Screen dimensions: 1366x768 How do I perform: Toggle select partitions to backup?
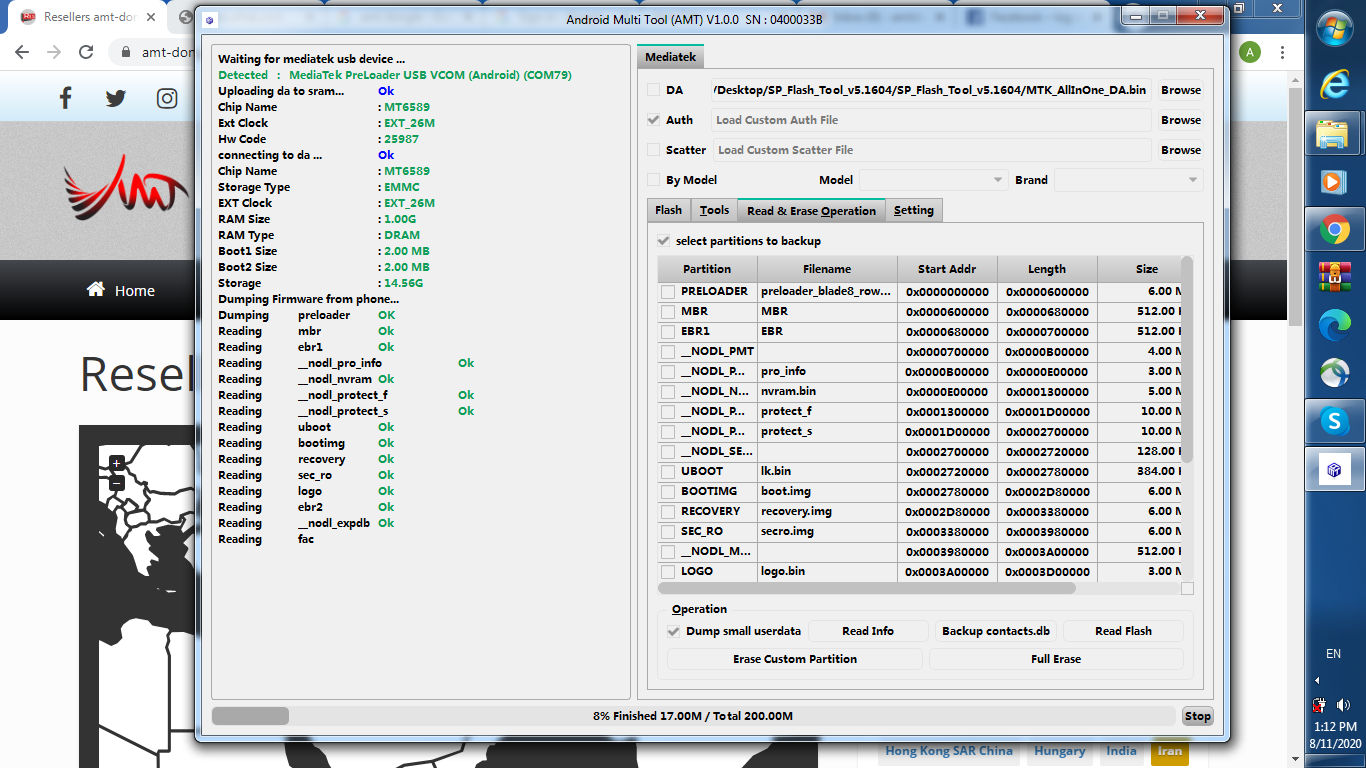(664, 241)
